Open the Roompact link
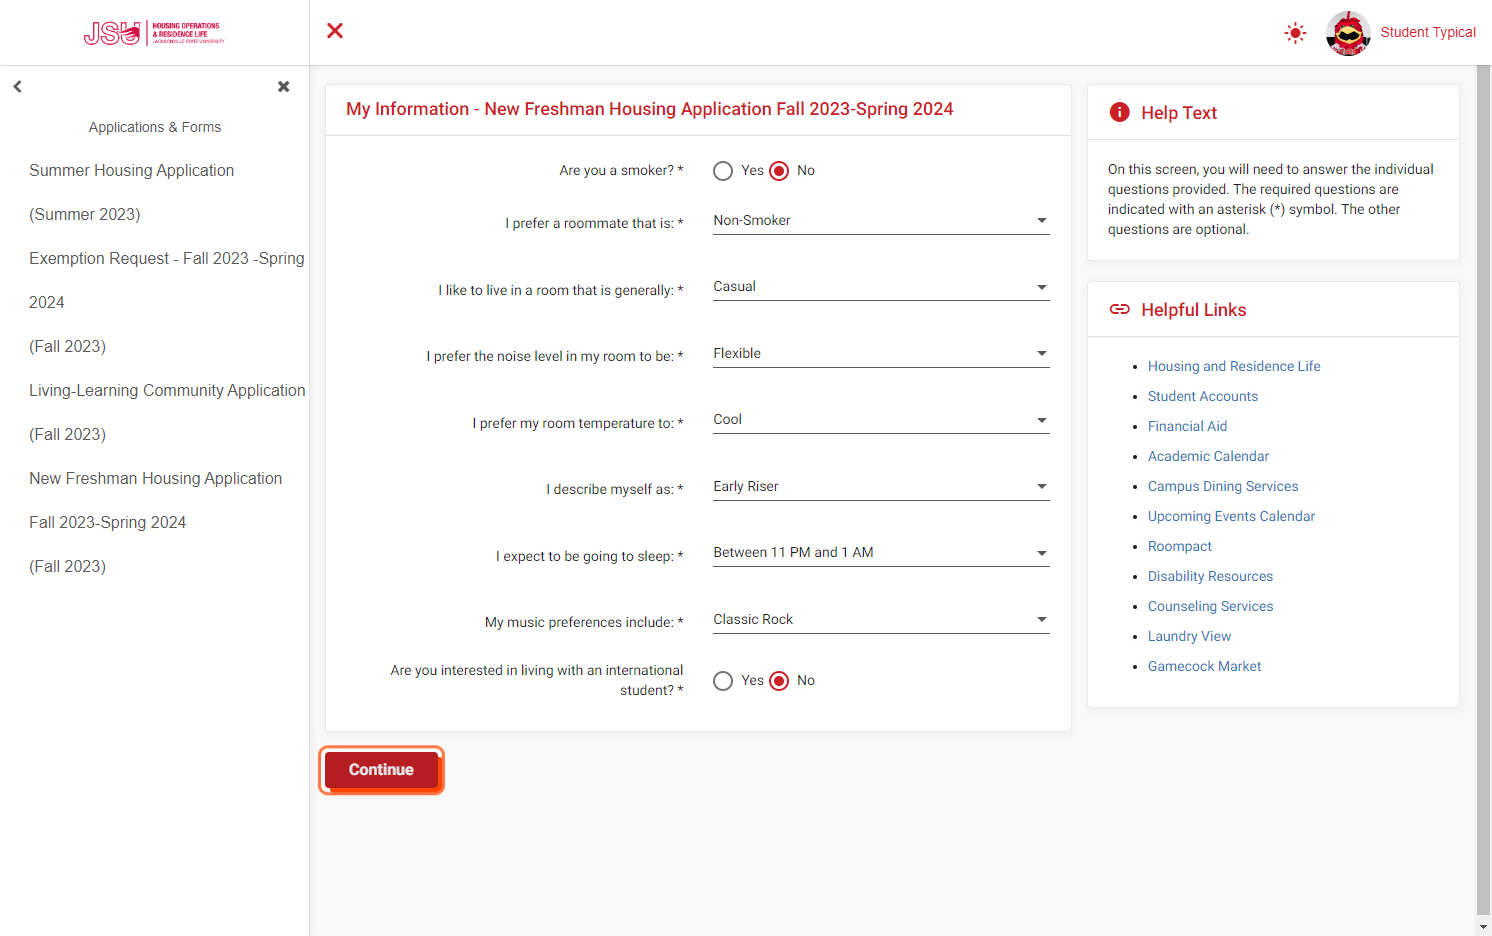This screenshot has height=936, width=1492. (1180, 546)
